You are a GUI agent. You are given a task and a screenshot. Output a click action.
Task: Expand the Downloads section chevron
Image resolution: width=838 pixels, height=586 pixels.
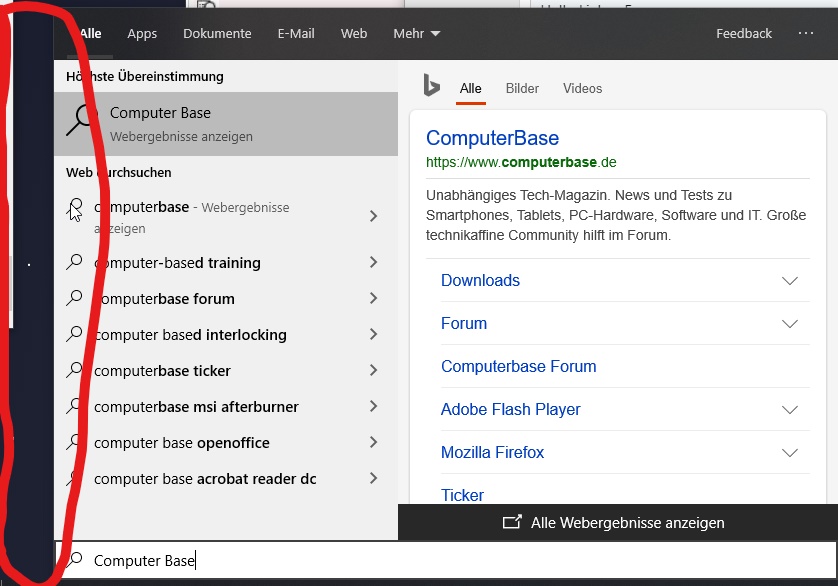point(790,281)
